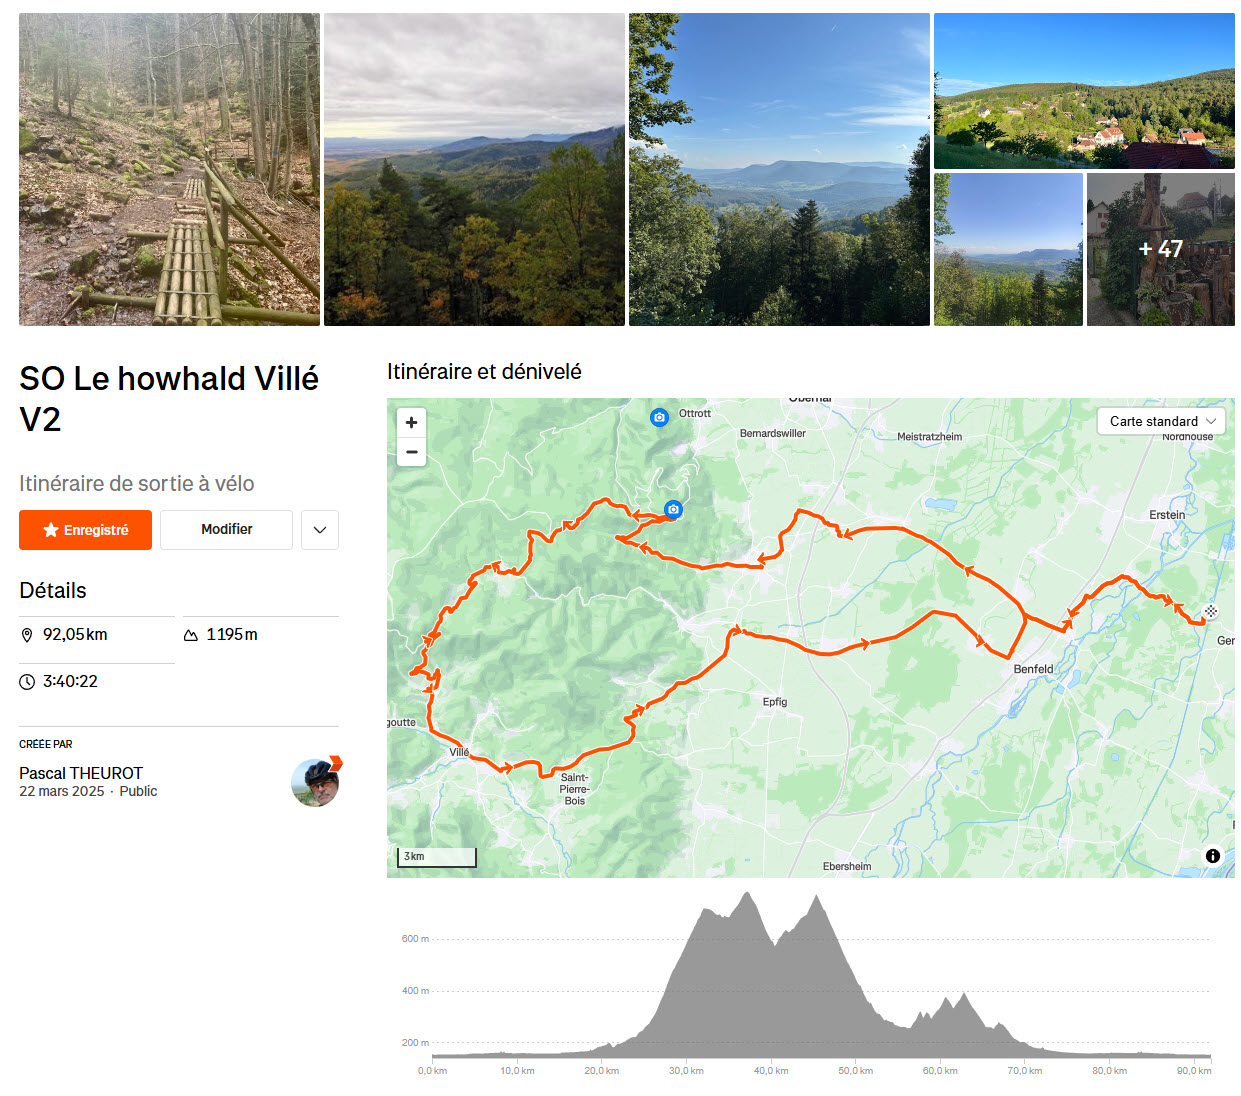Open the photo marker at route start
Screen dimensions: 1241x1096
tap(673, 509)
